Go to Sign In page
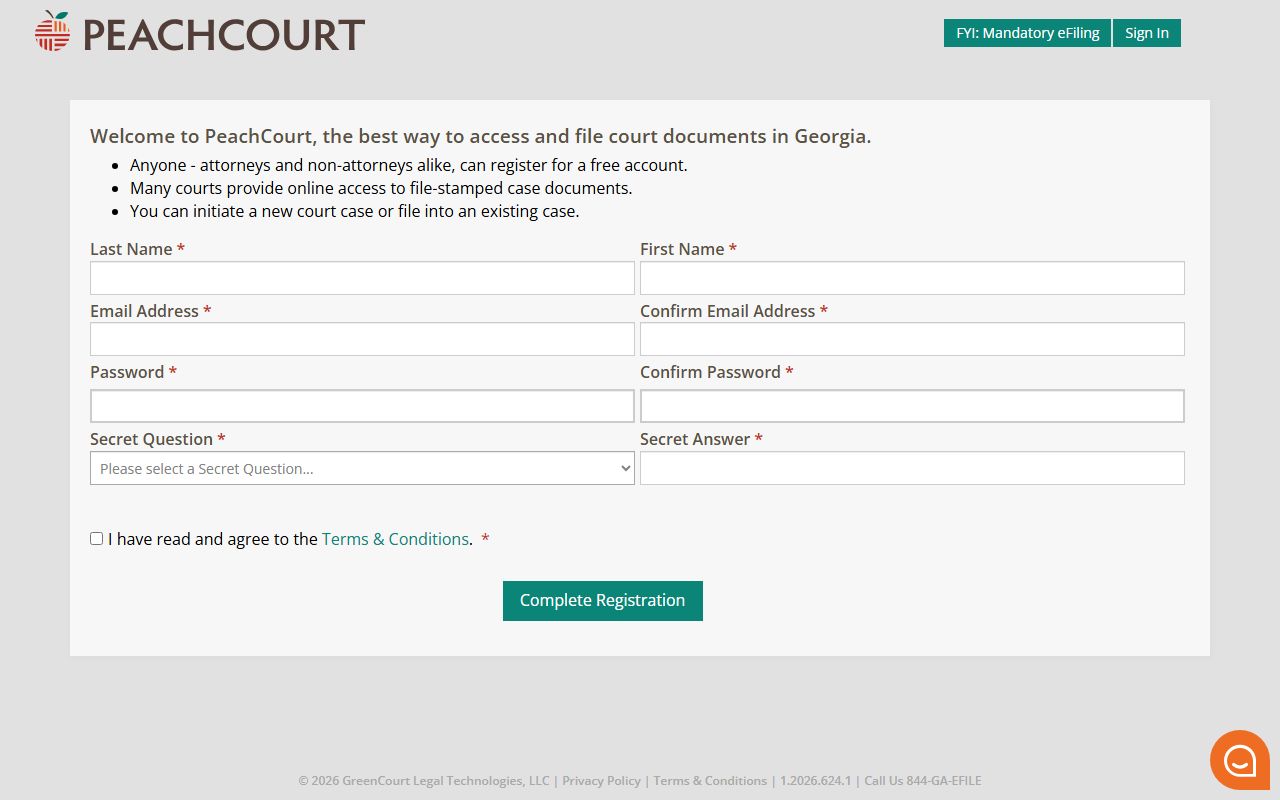The image size is (1280, 800). tap(1147, 33)
